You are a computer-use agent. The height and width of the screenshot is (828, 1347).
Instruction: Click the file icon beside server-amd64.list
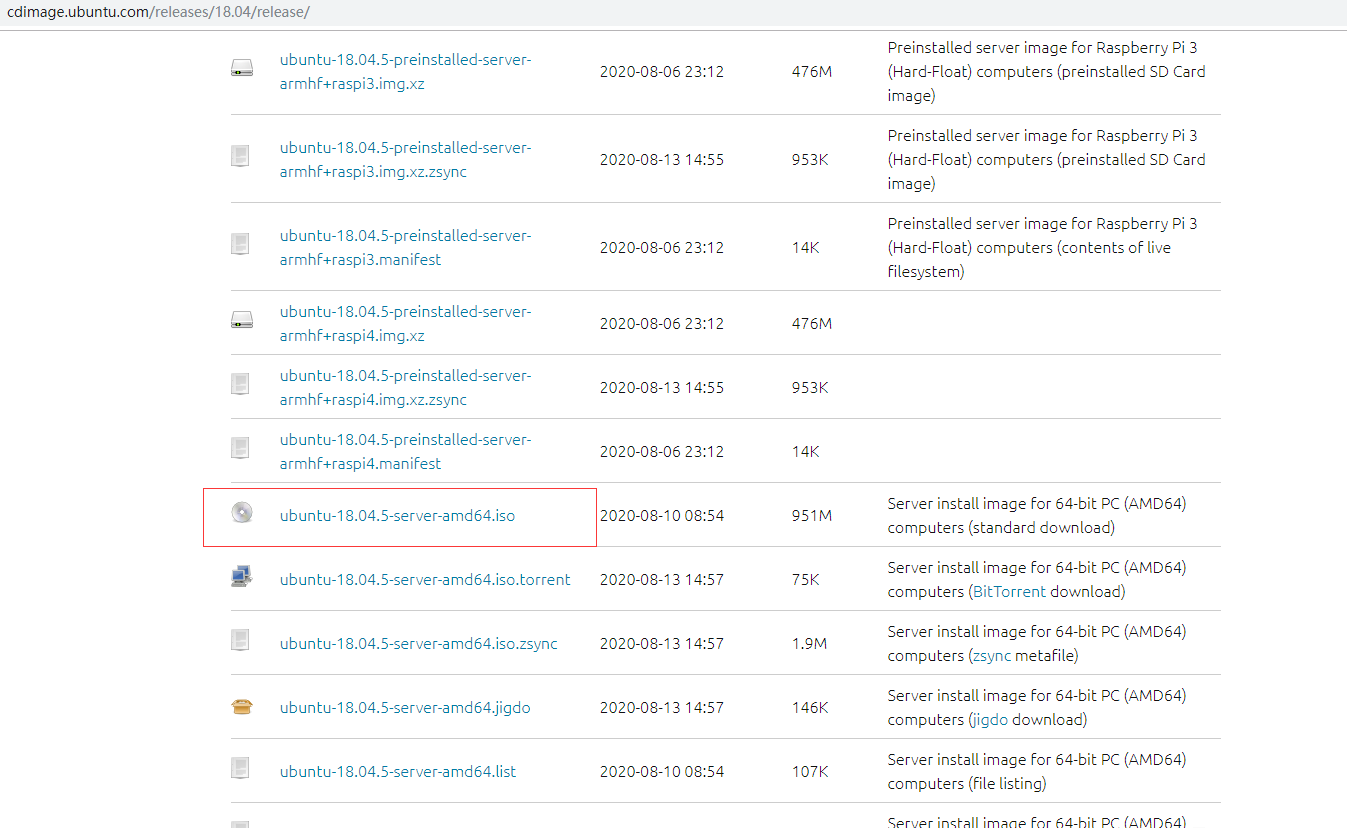(240, 768)
